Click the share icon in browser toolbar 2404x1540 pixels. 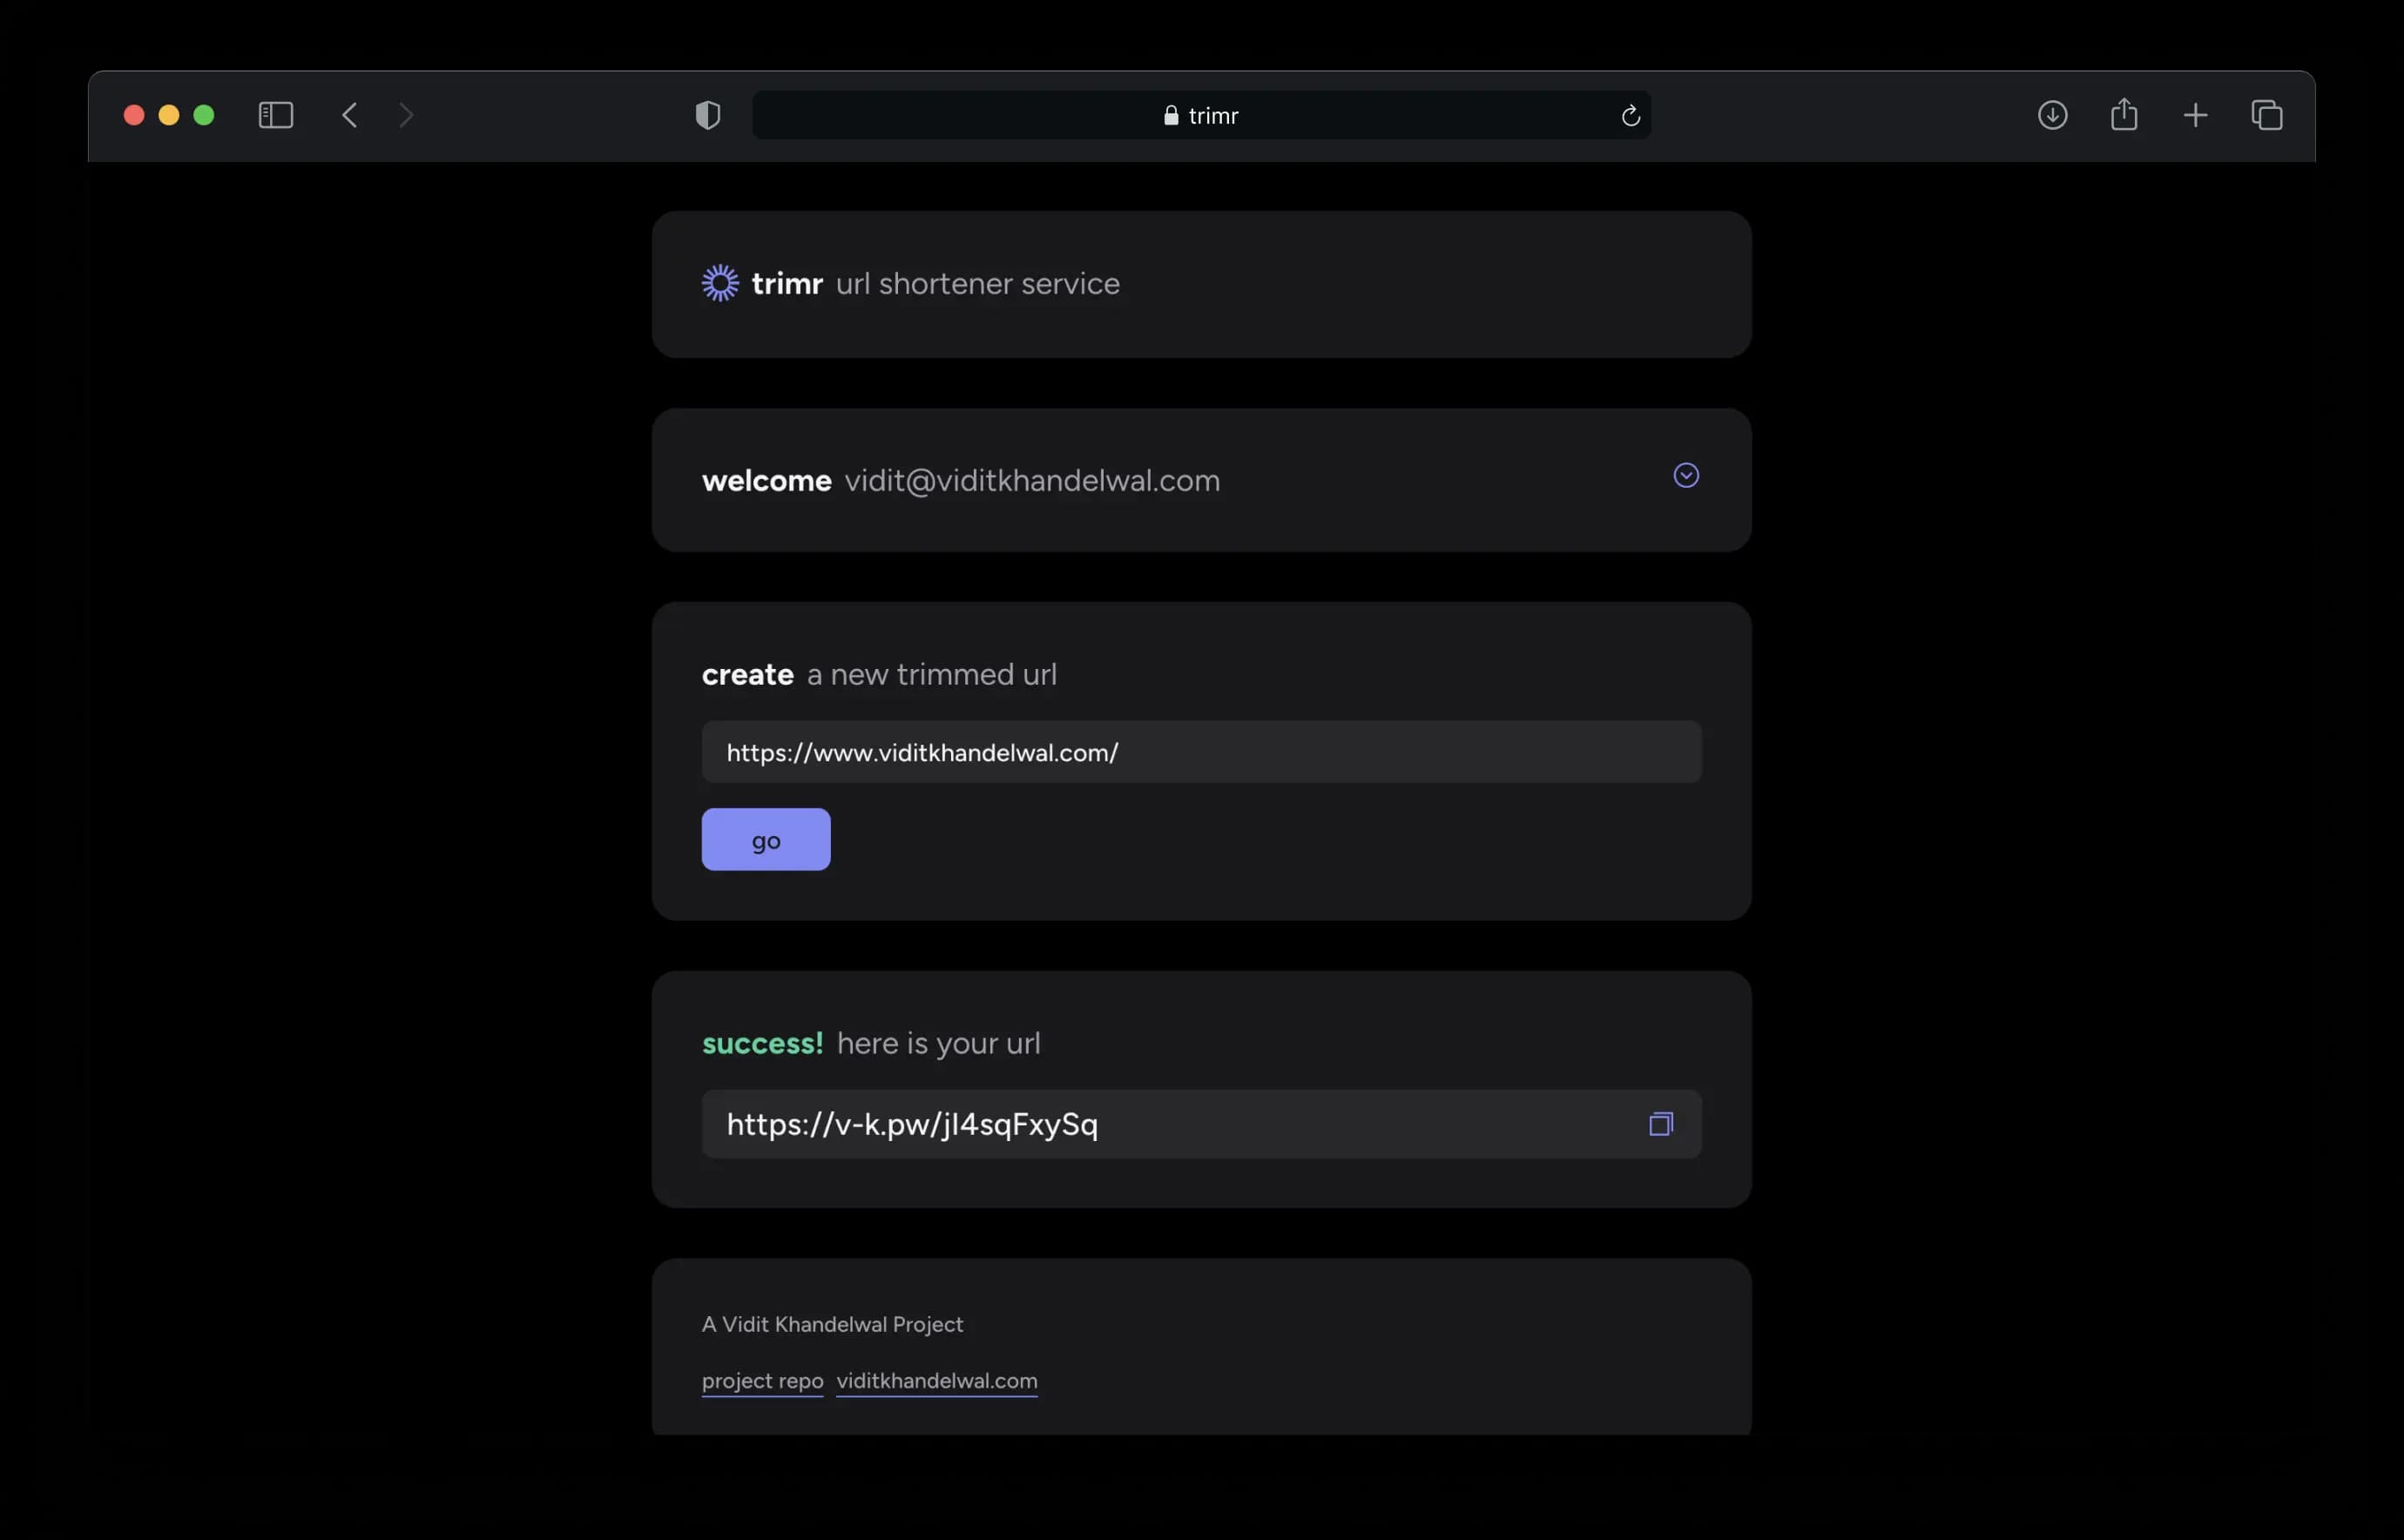click(x=2124, y=115)
